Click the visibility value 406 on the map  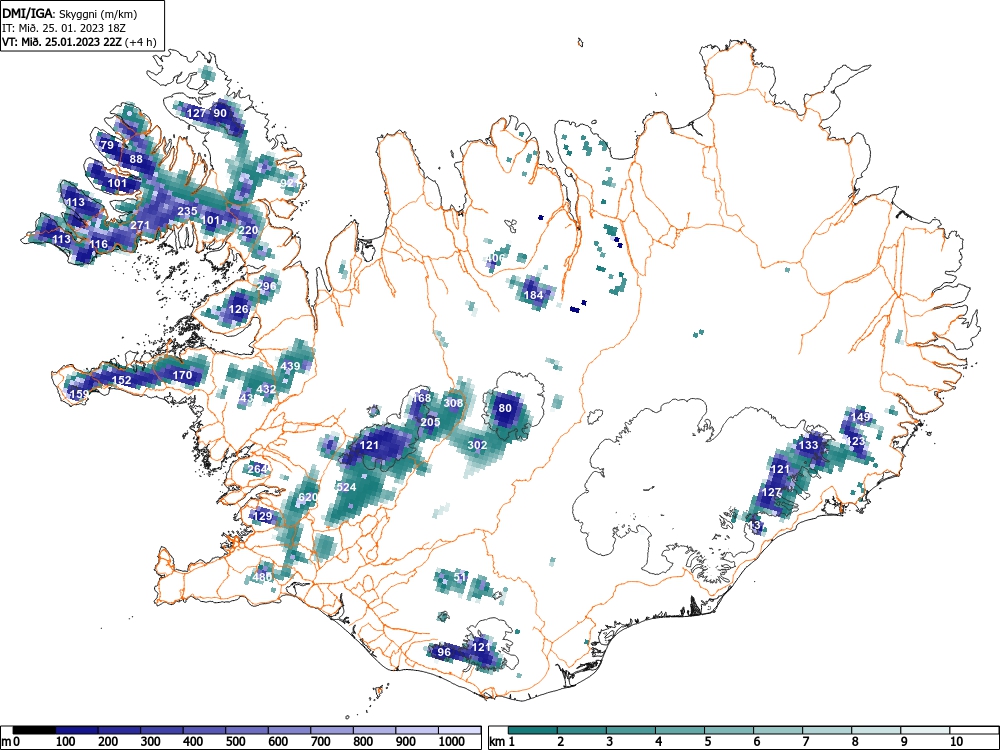[x=494, y=258]
